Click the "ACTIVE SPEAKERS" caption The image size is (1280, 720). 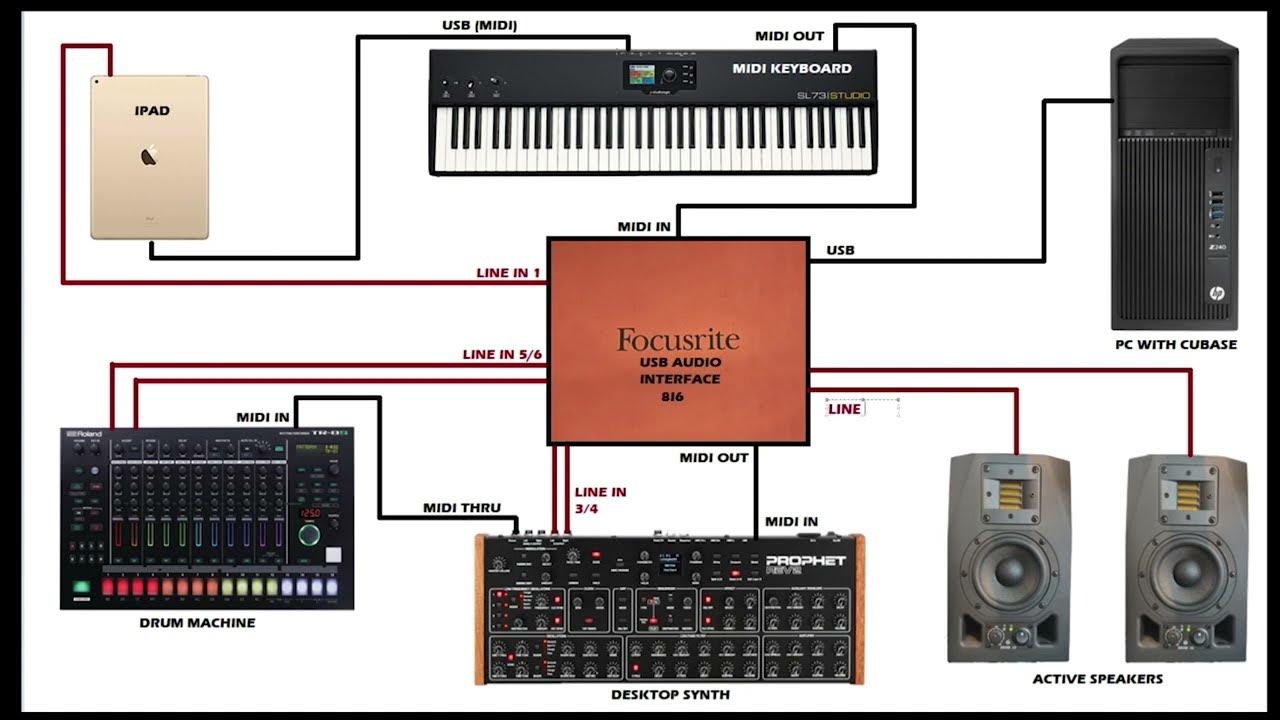pyautogui.click(x=1098, y=679)
